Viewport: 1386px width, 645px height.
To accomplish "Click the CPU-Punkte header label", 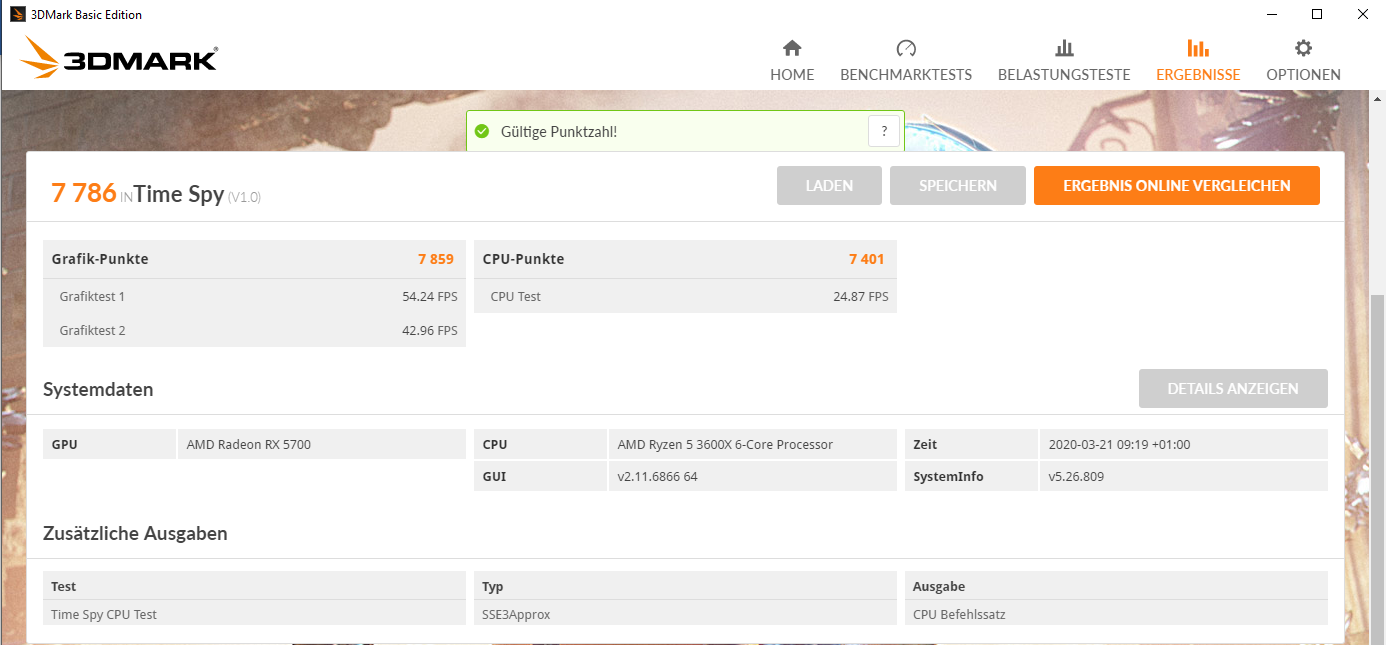I will [523, 259].
